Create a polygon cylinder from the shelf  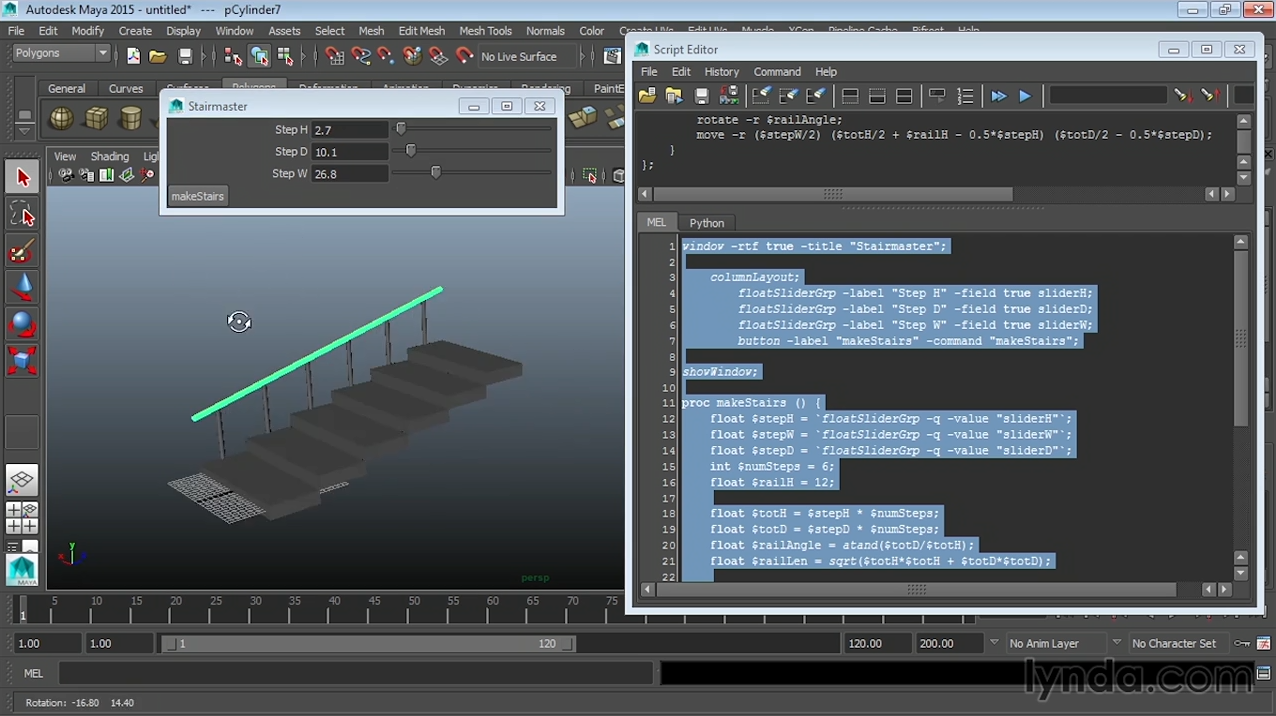tap(130, 119)
